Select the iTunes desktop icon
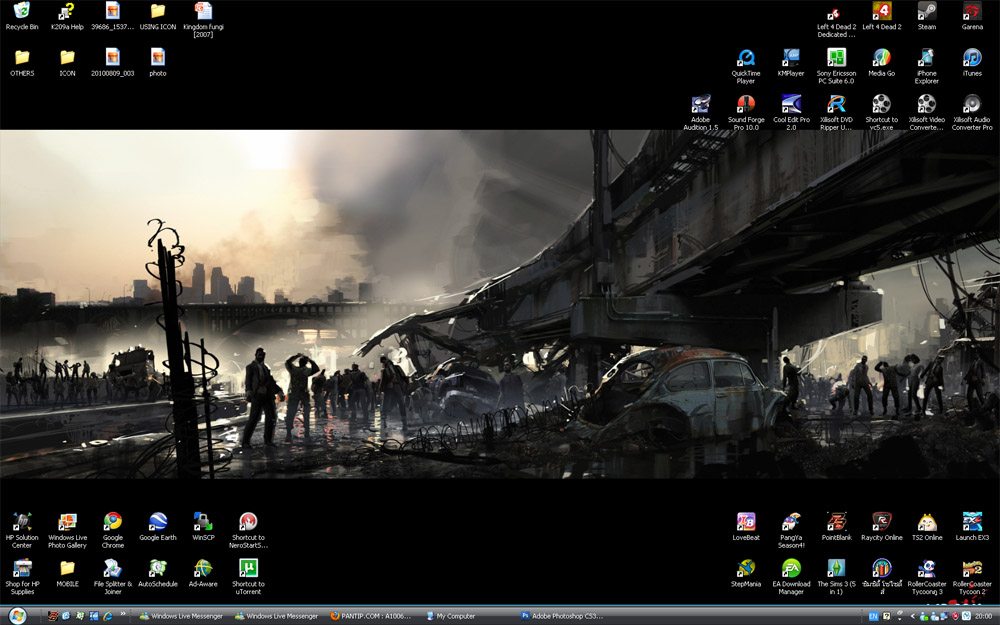The image size is (1000, 625). click(x=972, y=62)
